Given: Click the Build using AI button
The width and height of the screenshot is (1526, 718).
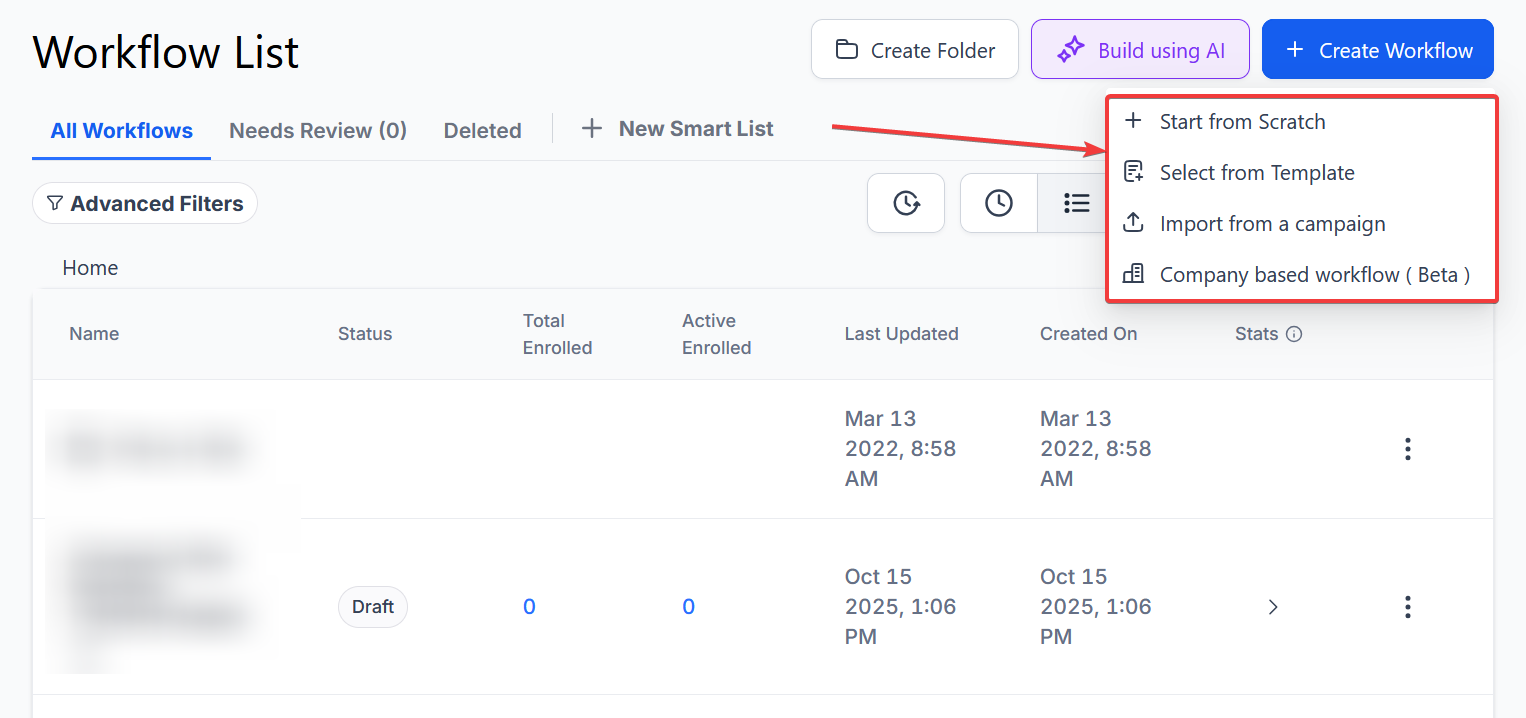Looking at the screenshot, I should [x=1140, y=50].
